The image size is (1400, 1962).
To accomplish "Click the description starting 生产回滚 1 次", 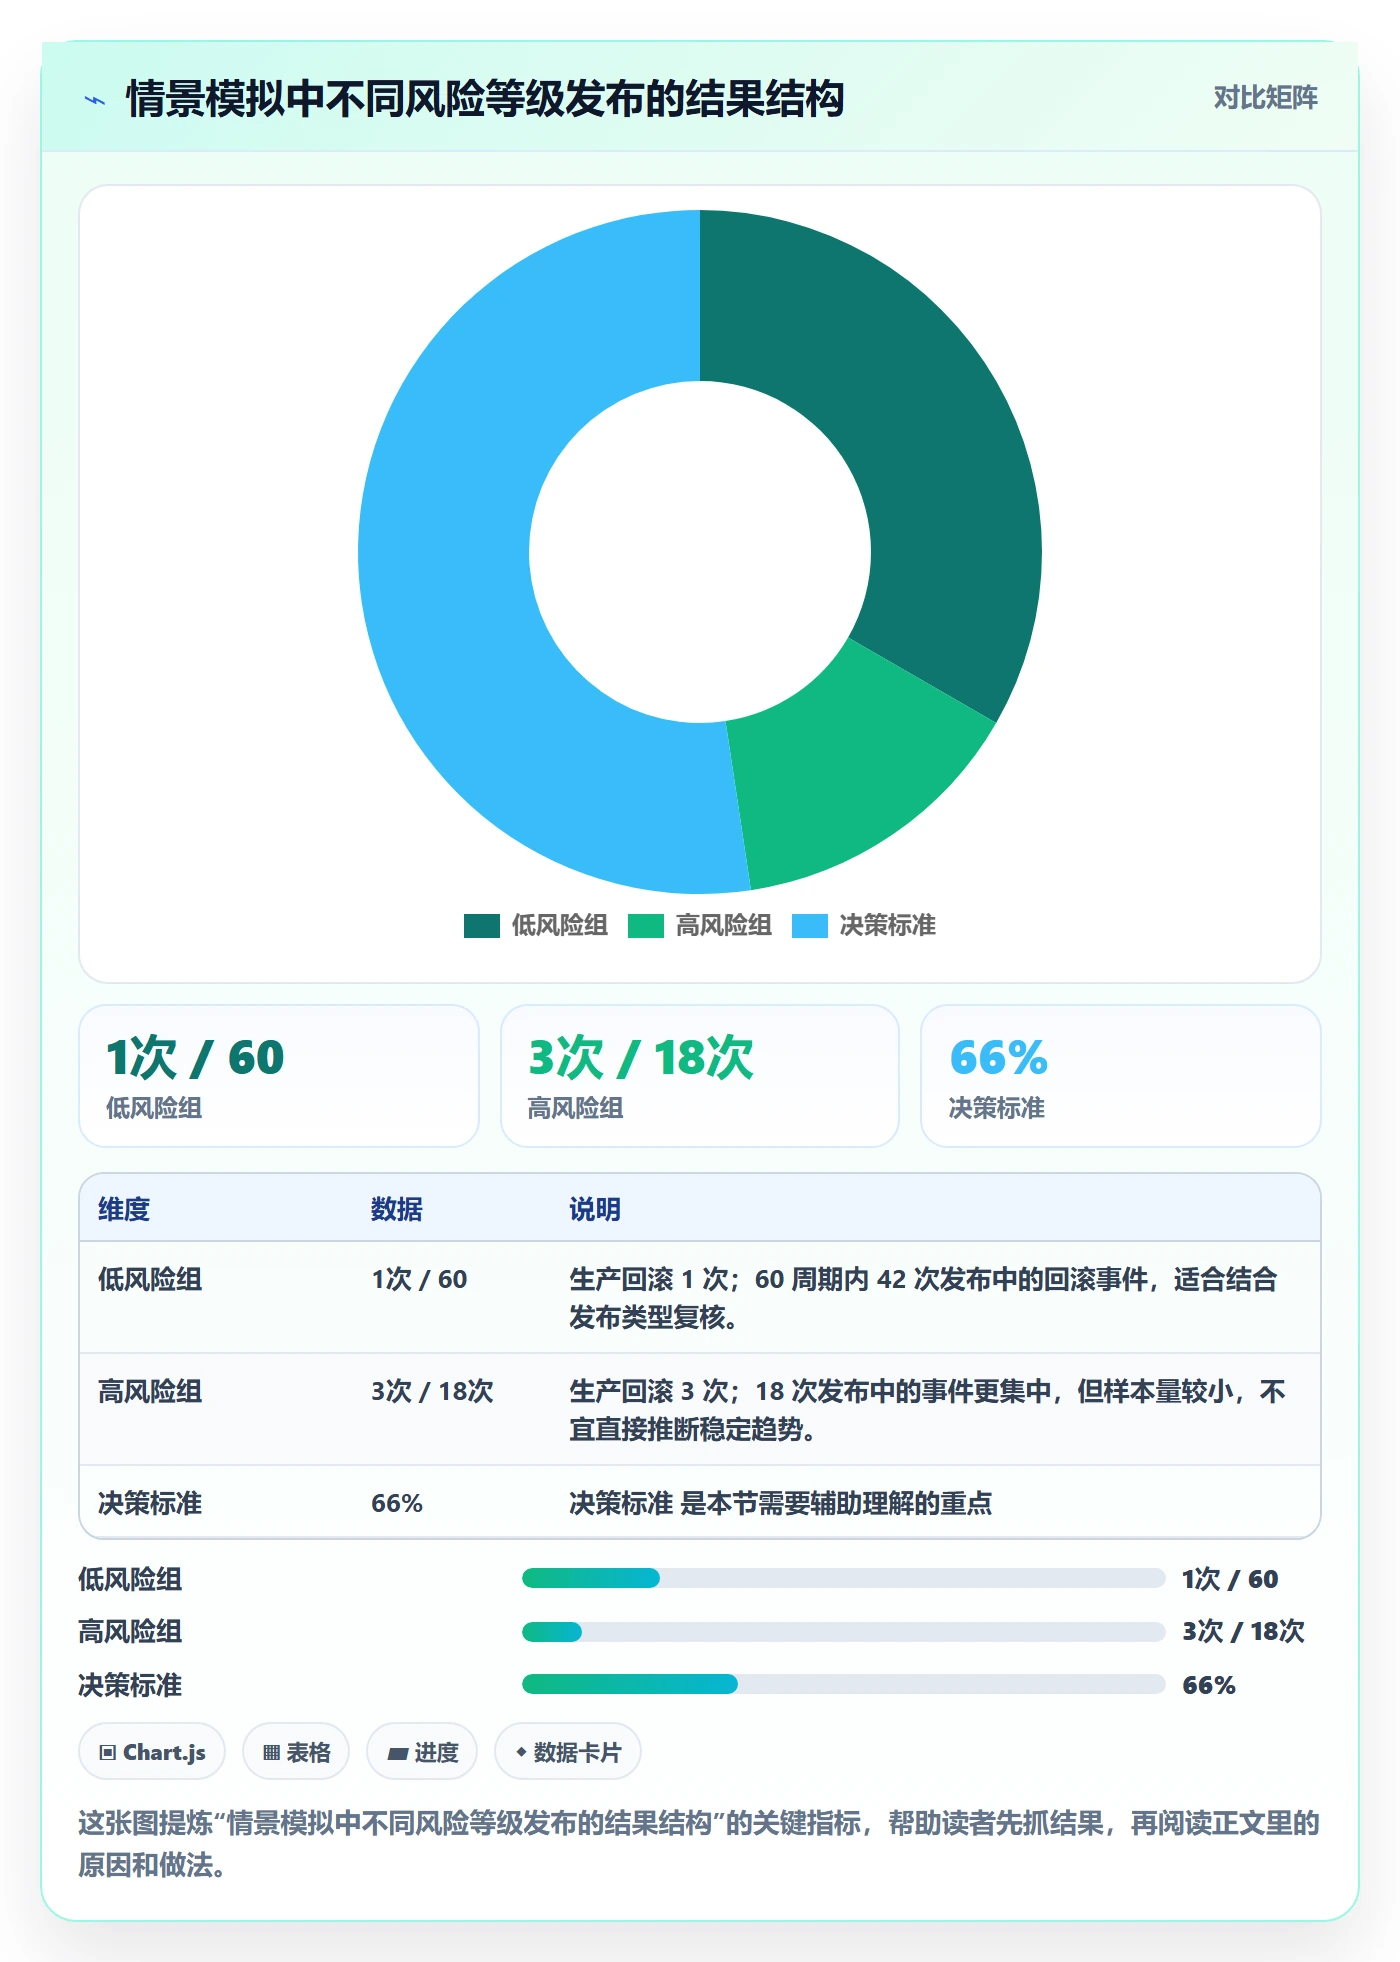I will click(923, 1298).
